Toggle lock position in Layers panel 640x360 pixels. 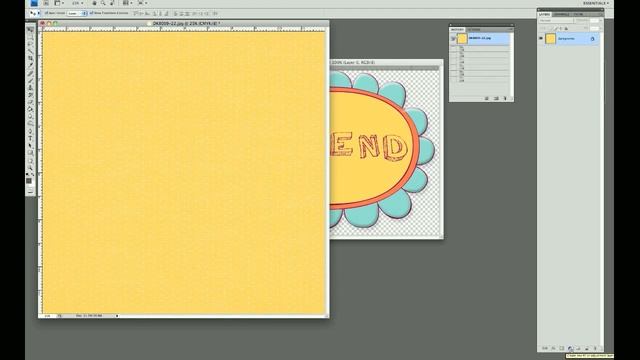click(x=561, y=29)
